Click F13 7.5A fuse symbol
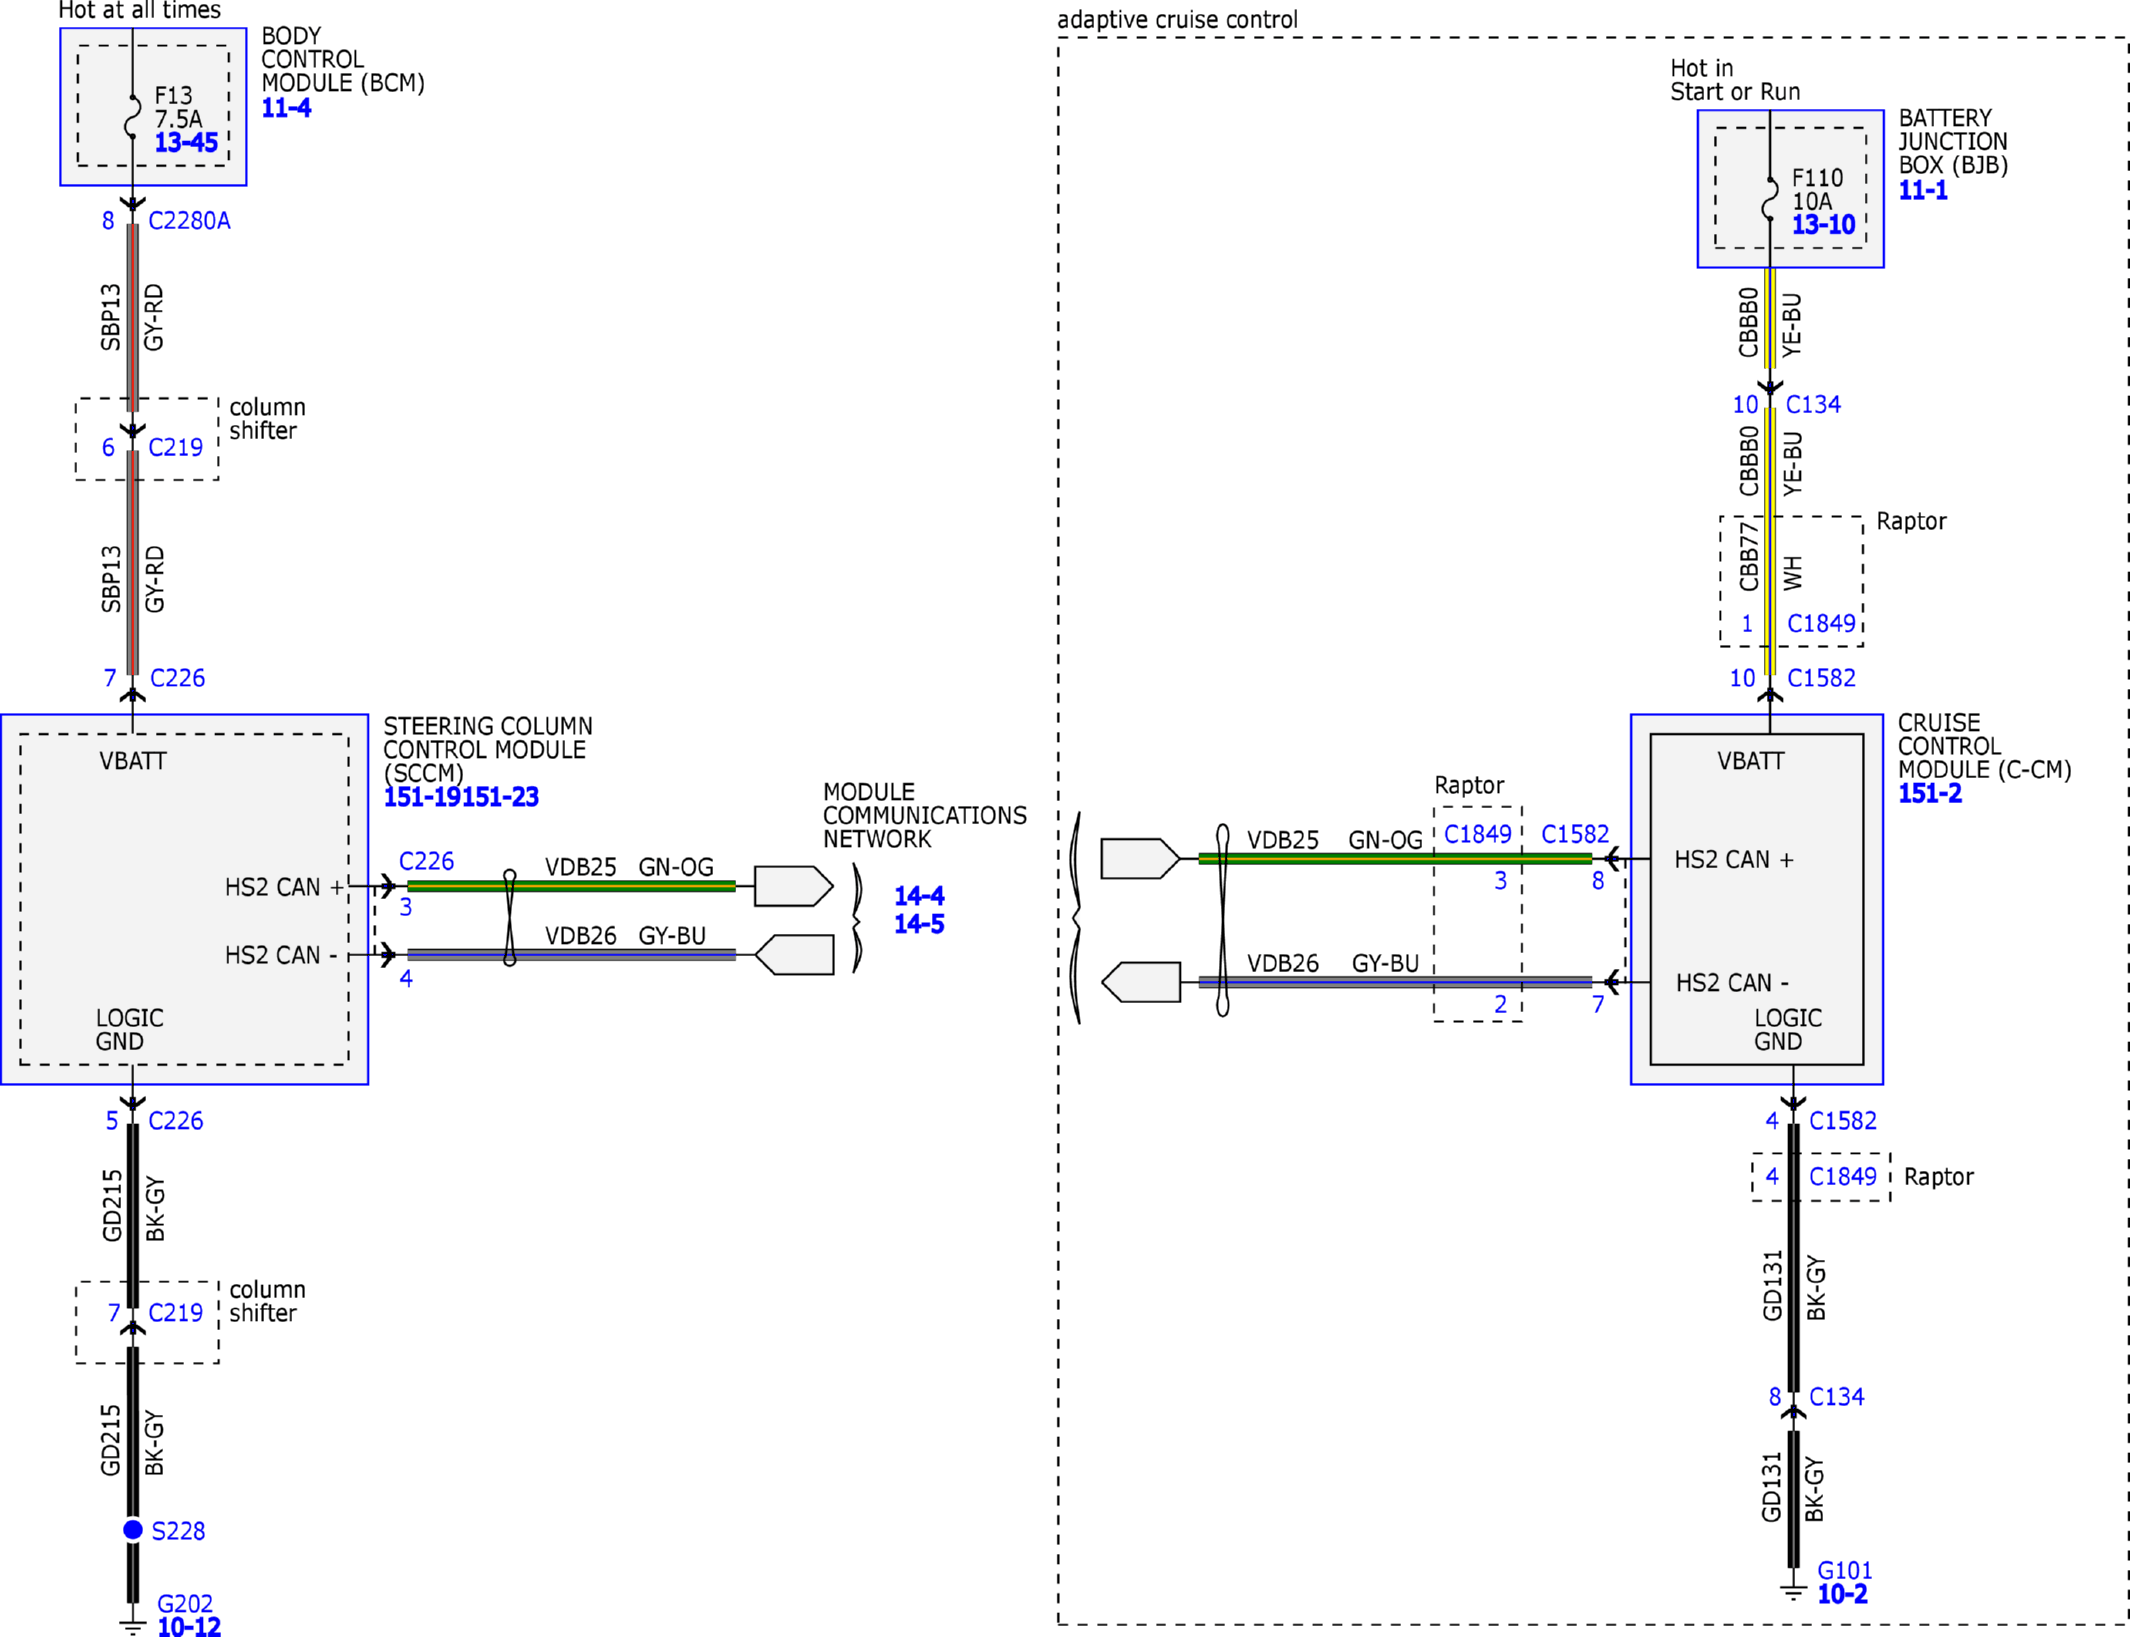Screen dimensions: 2130x1637 click(132, 116)
